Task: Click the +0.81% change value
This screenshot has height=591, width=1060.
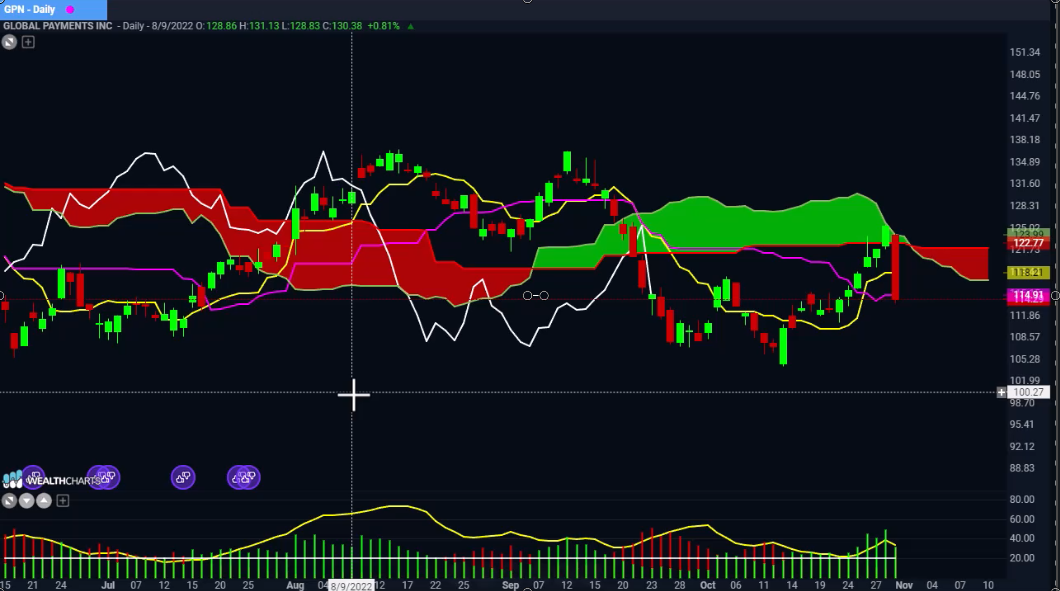Action: 383,26
